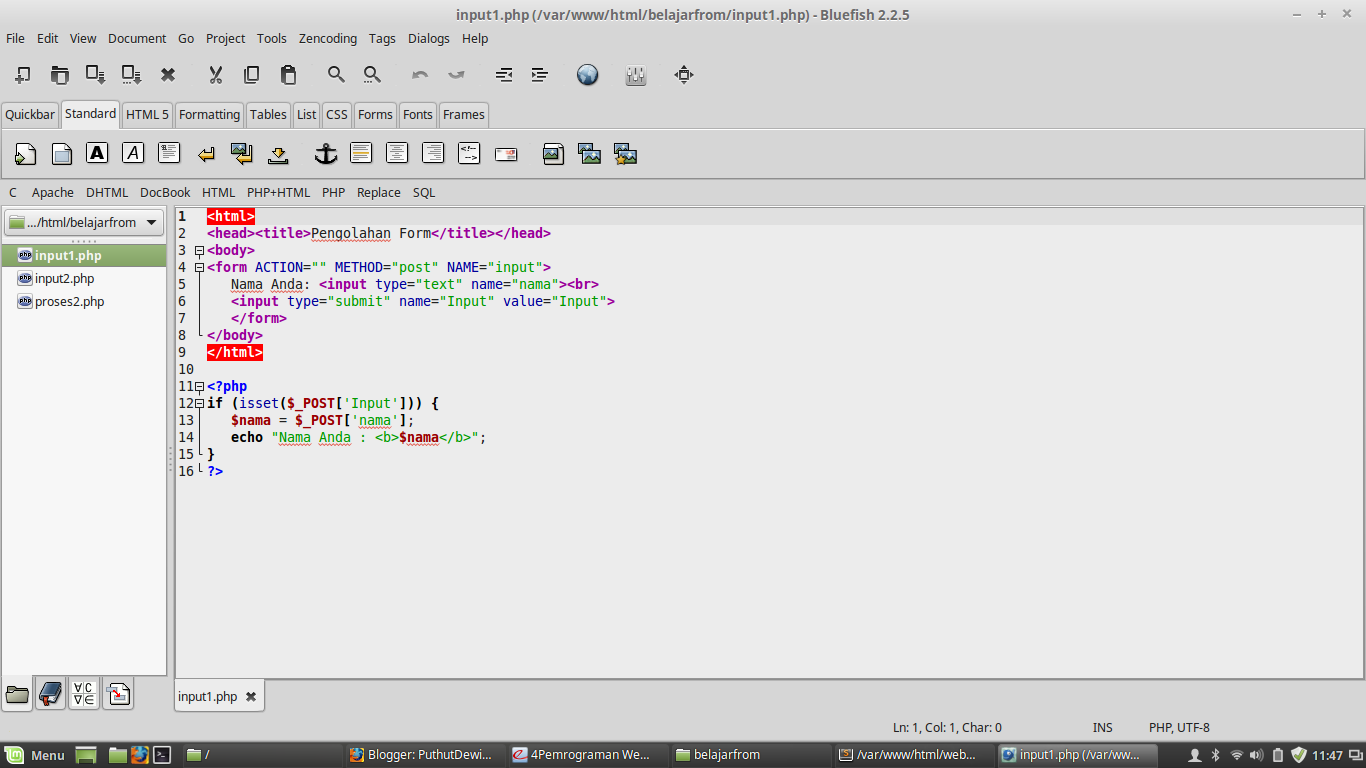The image size is (1366, 768).
Task: Collapse the form fold marker on line 4
Action: tap(200, 267)
